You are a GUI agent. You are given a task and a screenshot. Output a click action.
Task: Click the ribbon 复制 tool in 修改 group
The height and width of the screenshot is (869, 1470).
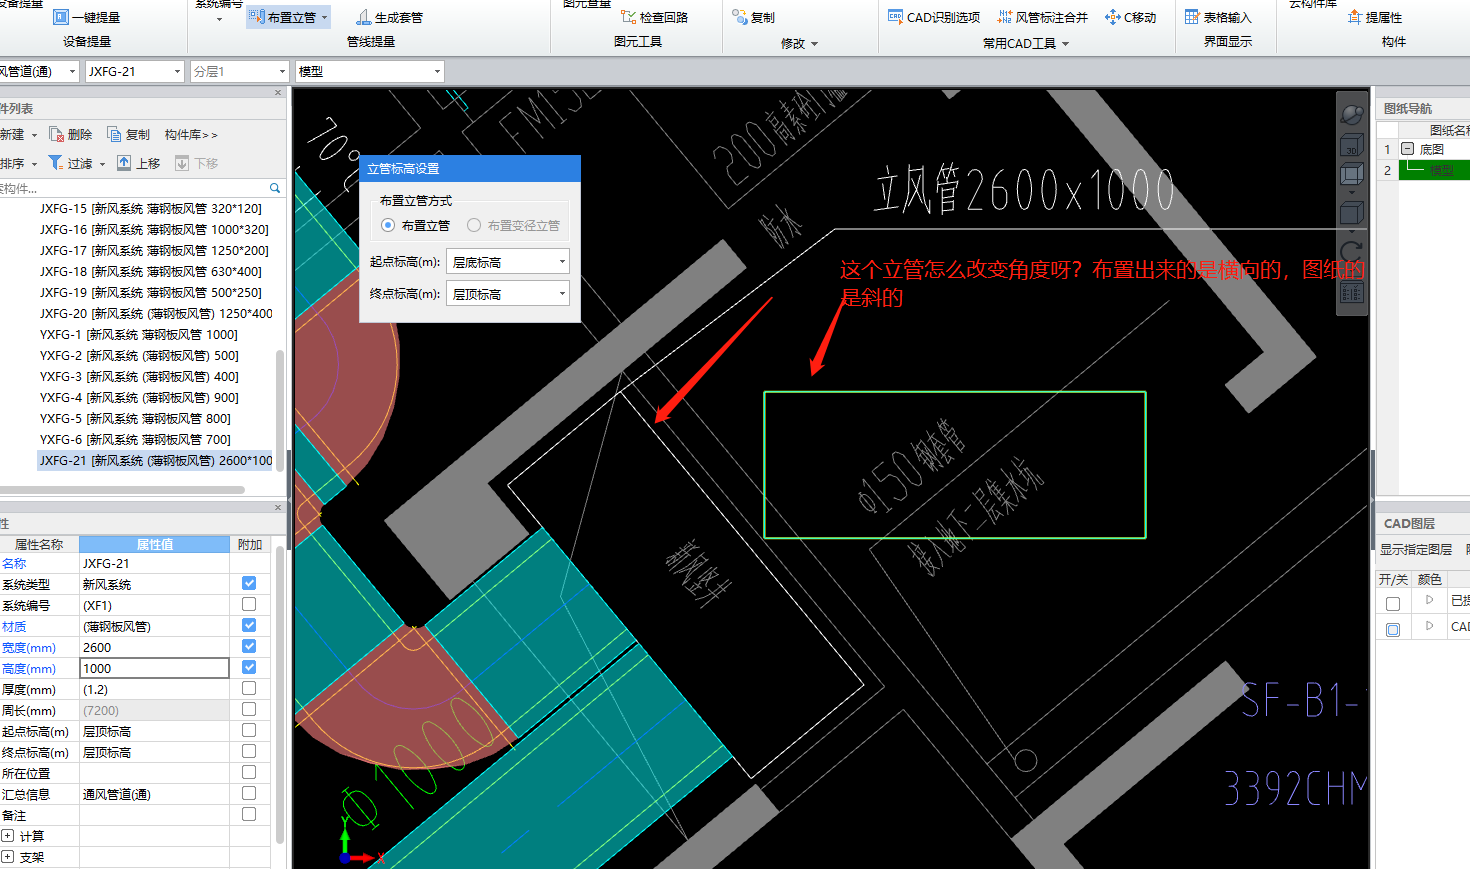coord(754,17)
